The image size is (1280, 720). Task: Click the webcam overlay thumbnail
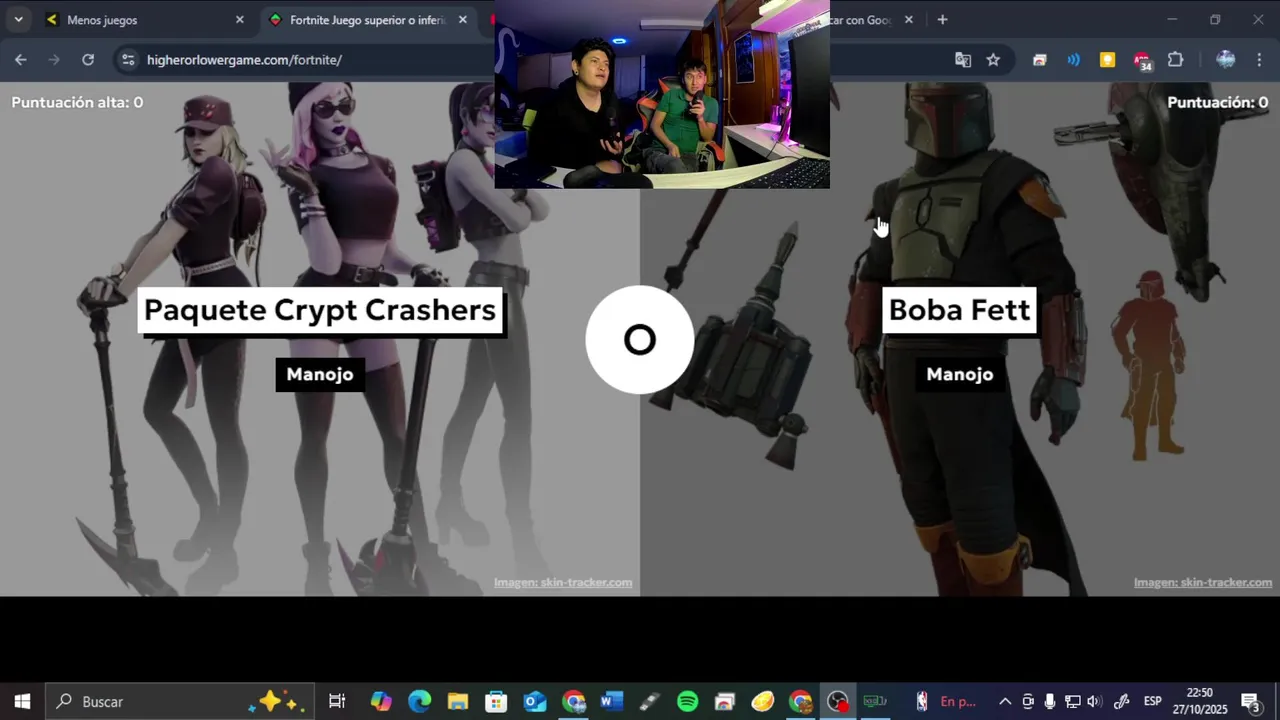pos(662,94)
